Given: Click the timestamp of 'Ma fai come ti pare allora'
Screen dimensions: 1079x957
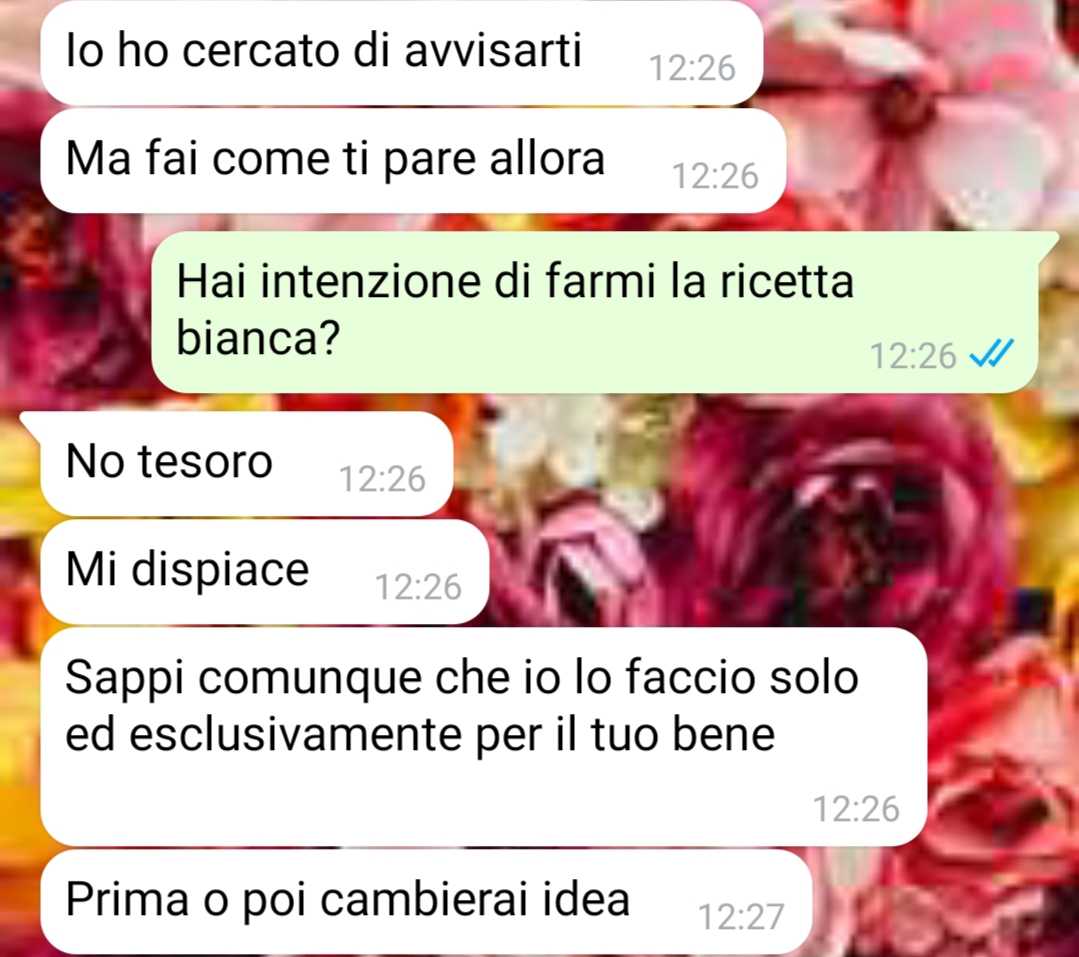Looking at the screenshot, I should coord(715,176).
